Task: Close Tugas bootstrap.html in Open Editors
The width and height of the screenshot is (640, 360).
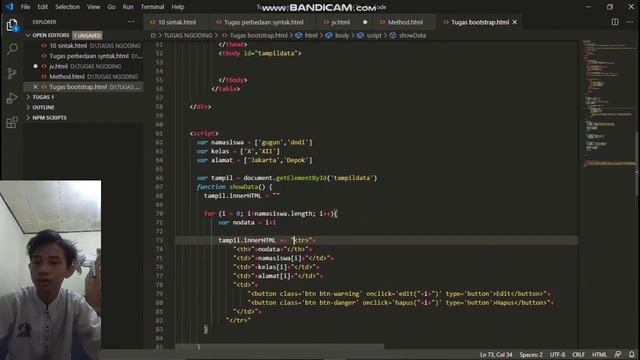Action: (x=35, y=87)
